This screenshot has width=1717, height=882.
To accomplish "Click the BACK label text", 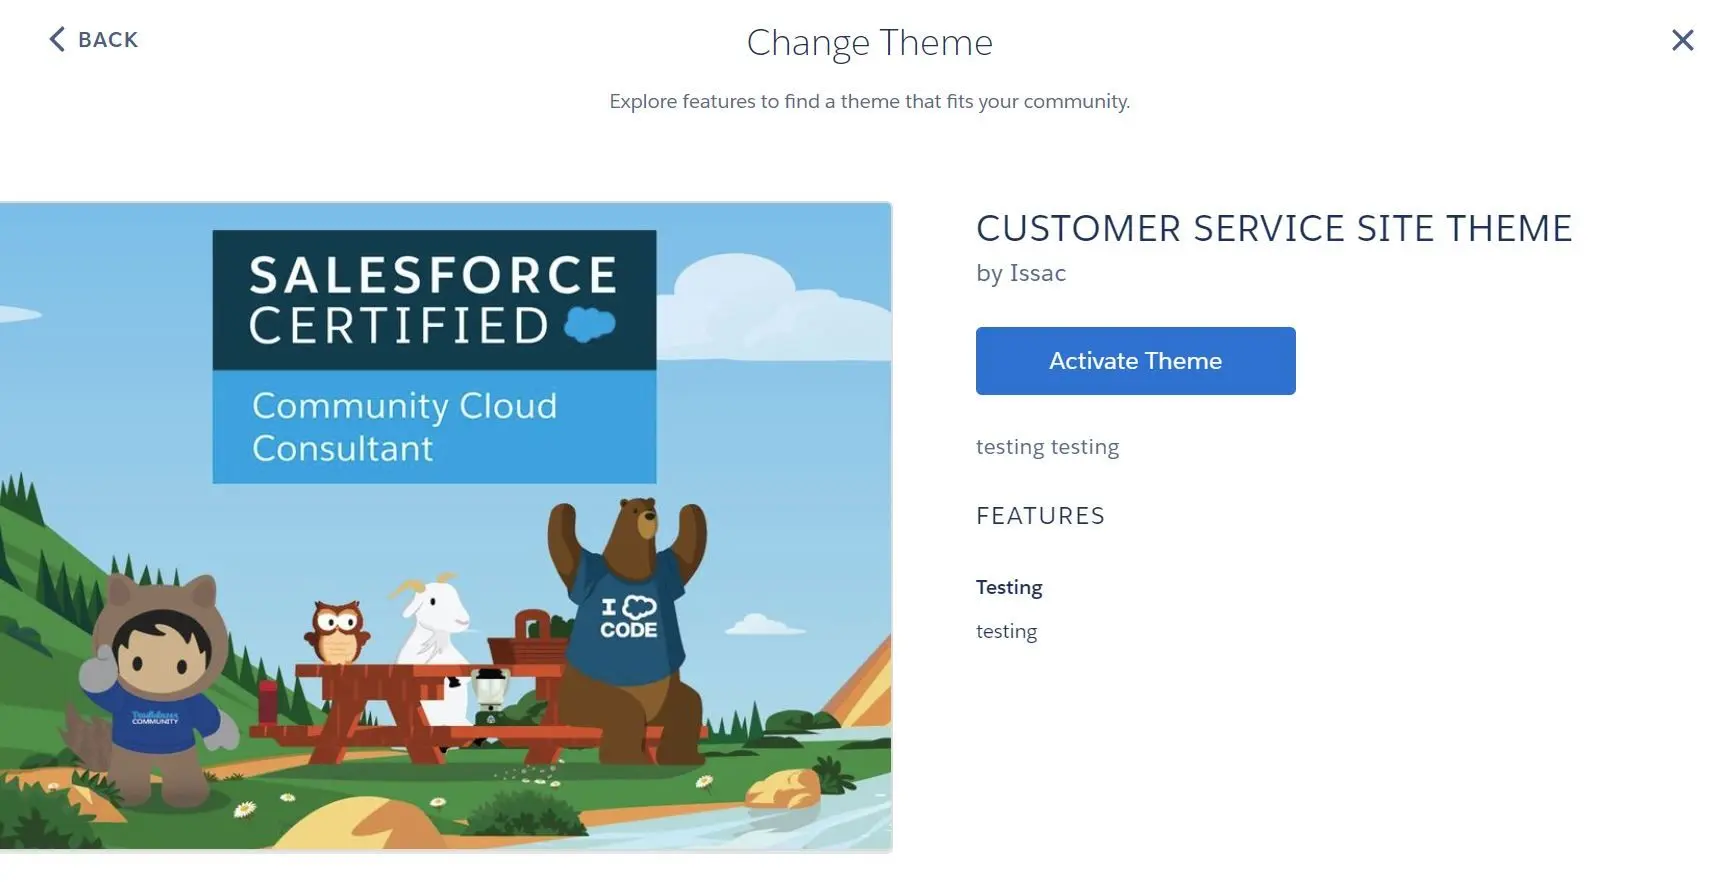I will point(108,40).
